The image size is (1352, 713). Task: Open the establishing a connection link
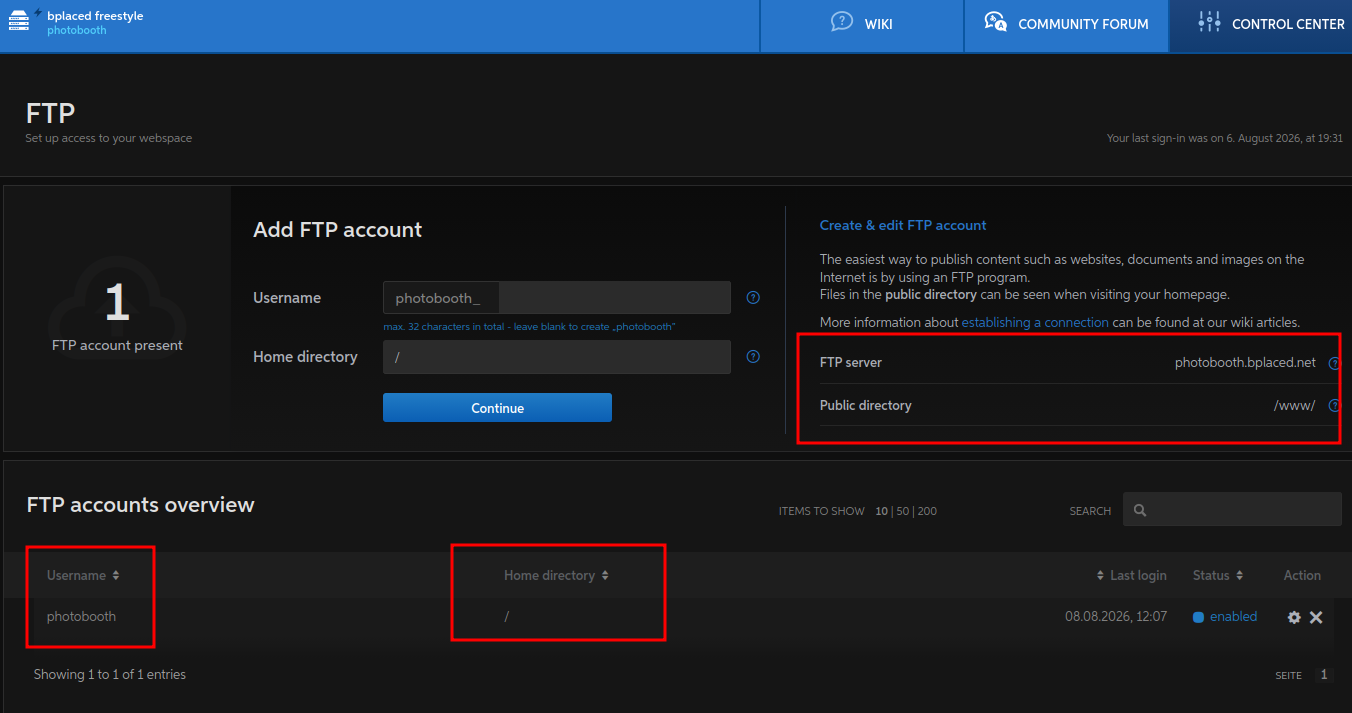(1035, 322)
